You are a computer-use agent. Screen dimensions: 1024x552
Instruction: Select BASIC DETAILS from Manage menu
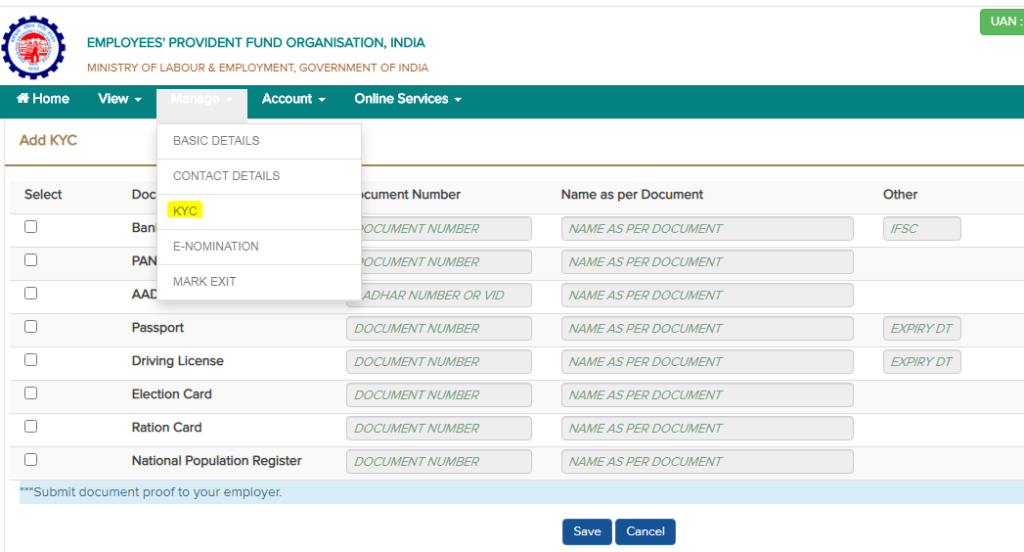pyautogui.click(x=259, y=140)
